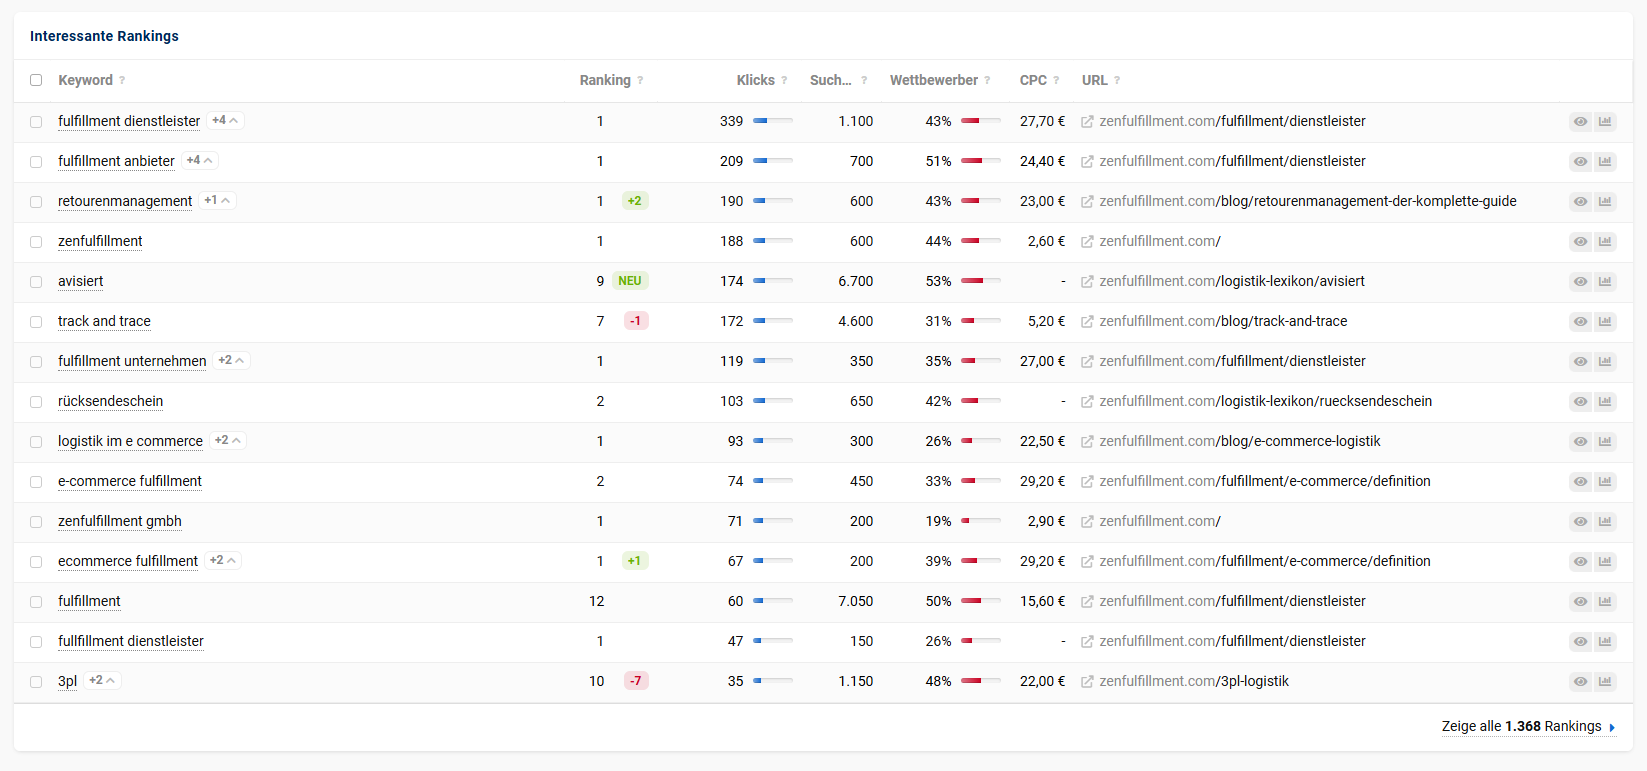Check the box for 3pl row

pyautogui.click(x=36, y=682)
